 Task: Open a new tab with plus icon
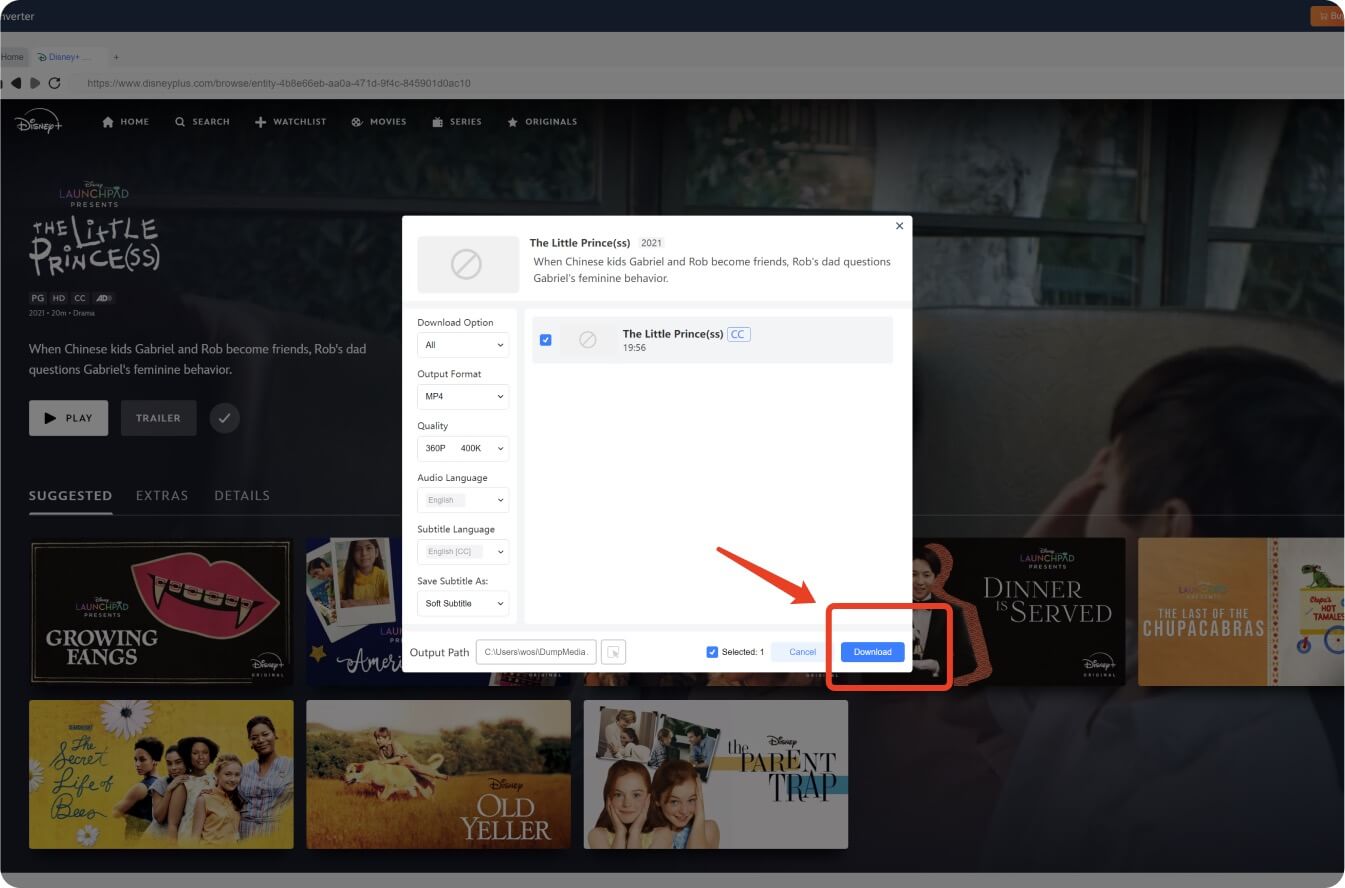(x=116, y=57)
